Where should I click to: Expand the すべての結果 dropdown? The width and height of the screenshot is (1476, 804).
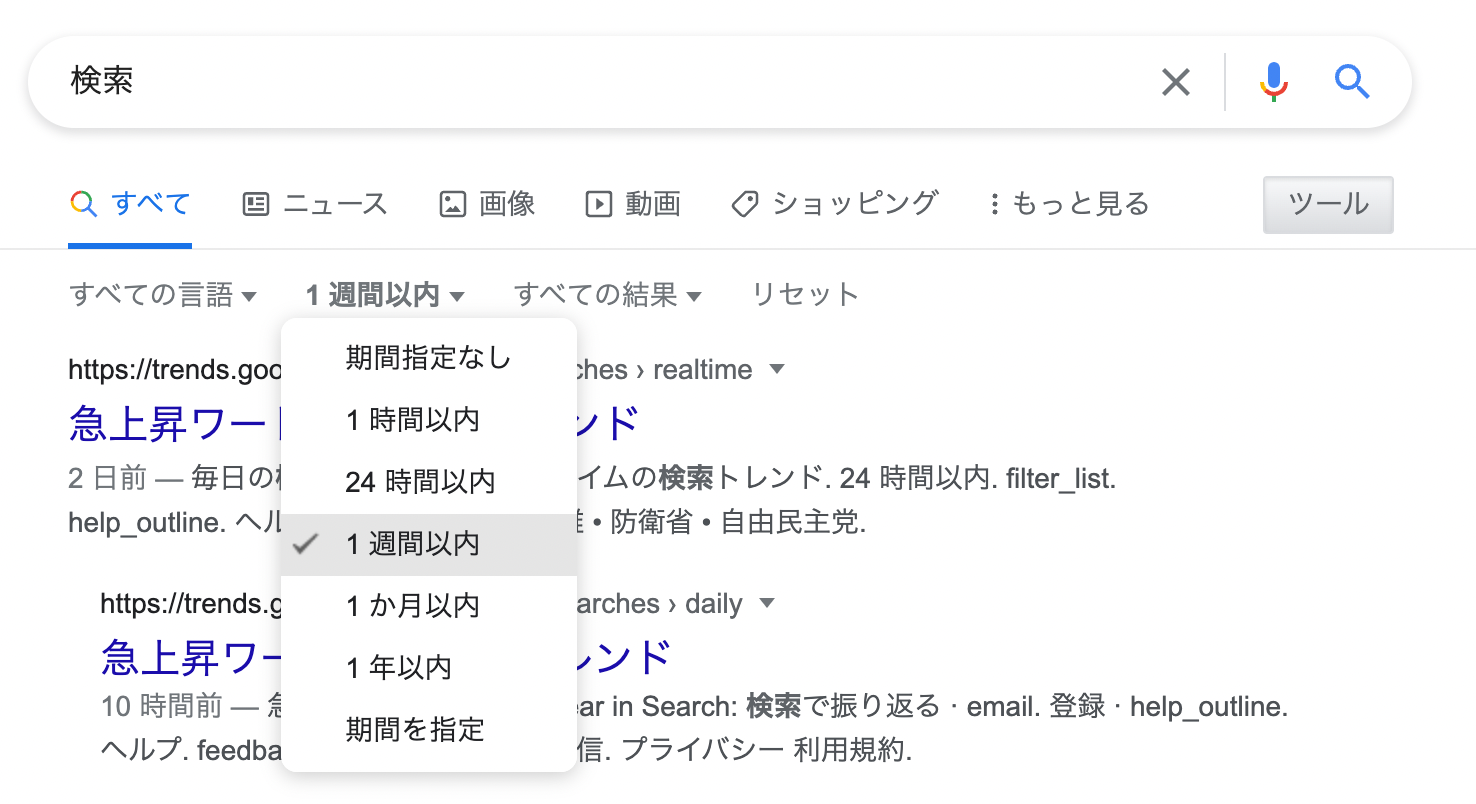608,295
